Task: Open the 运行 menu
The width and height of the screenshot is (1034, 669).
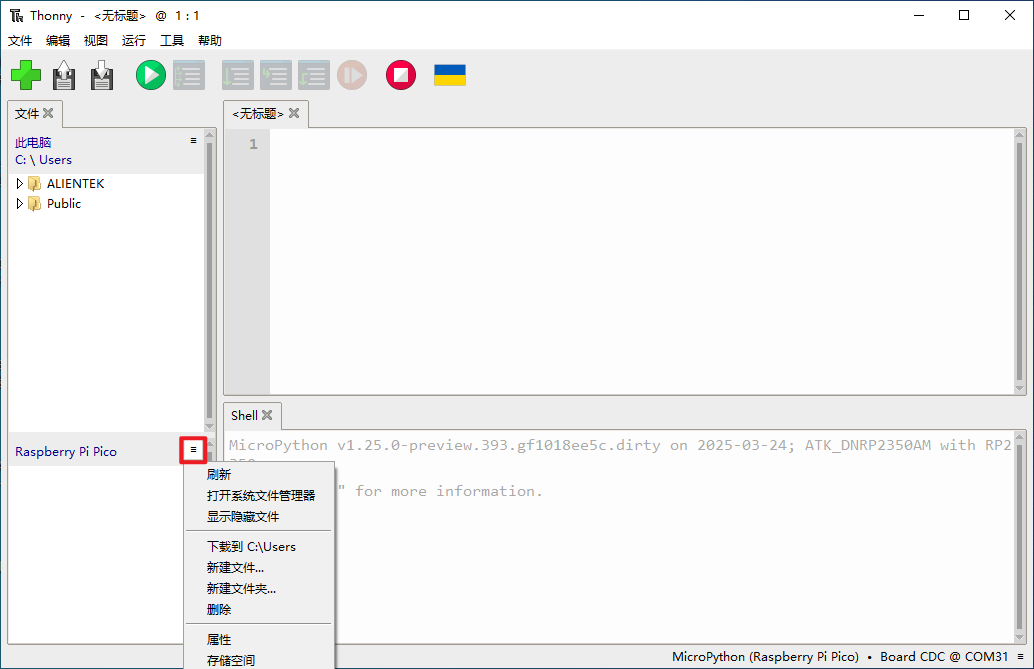Action: click(134, 41)
